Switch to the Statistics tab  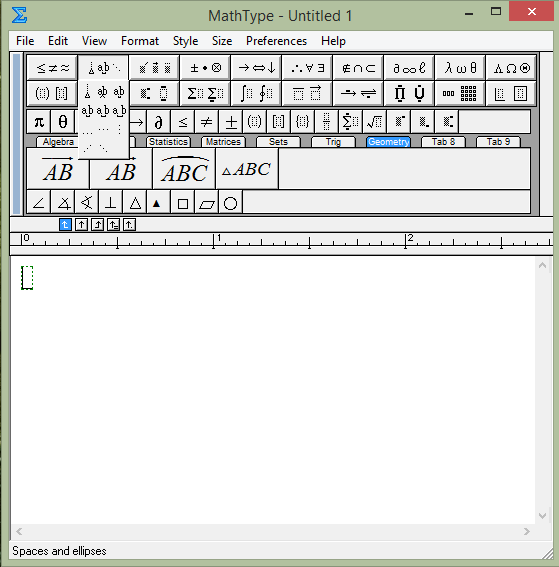[168, 142]
